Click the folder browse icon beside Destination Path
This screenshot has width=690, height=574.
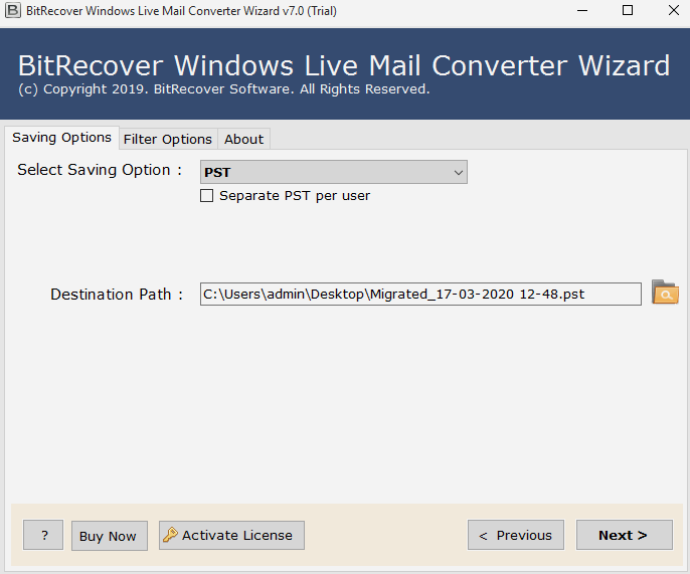point(665,292)
